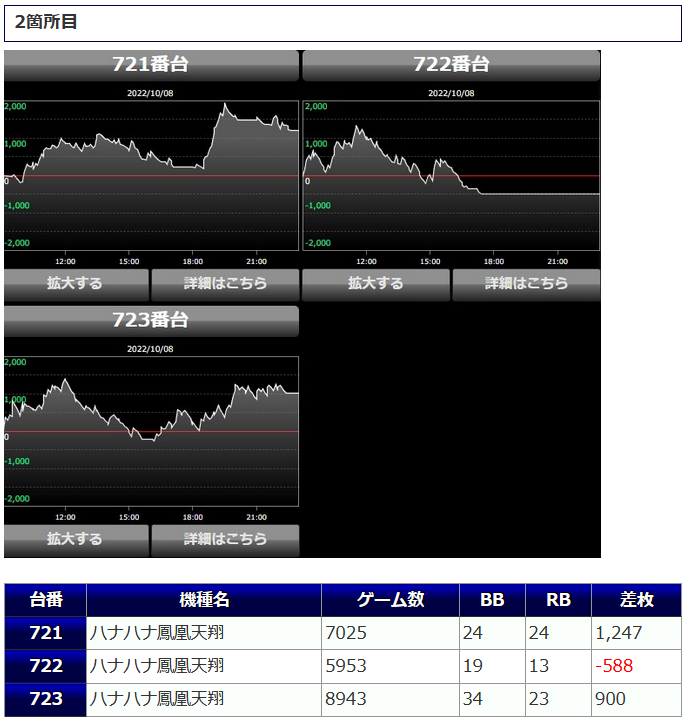Click the 2箇所目 section heading
Image resolution: width=687 pixels, height=723 pixels.
[343, 23]
